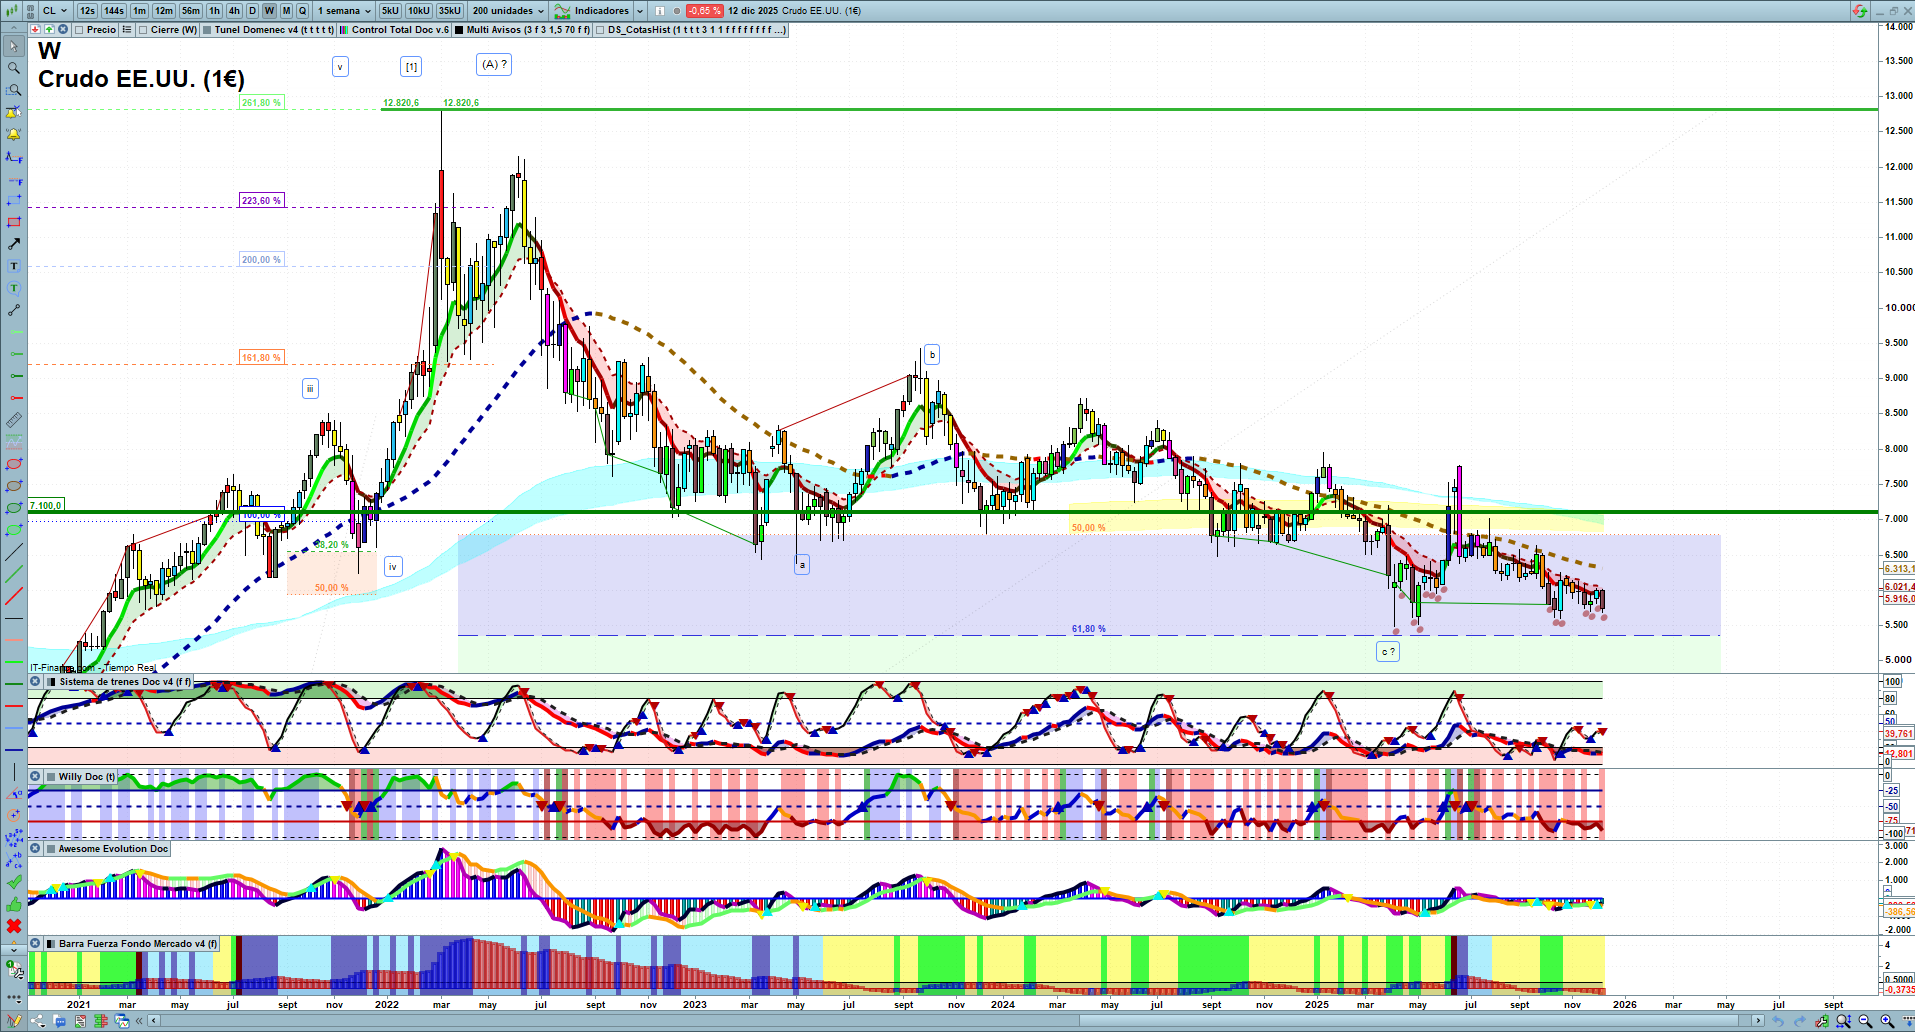Toggle the DS_CotasHist checkbox
The height and width of the screenshot is (1032, 1915).
600,30
